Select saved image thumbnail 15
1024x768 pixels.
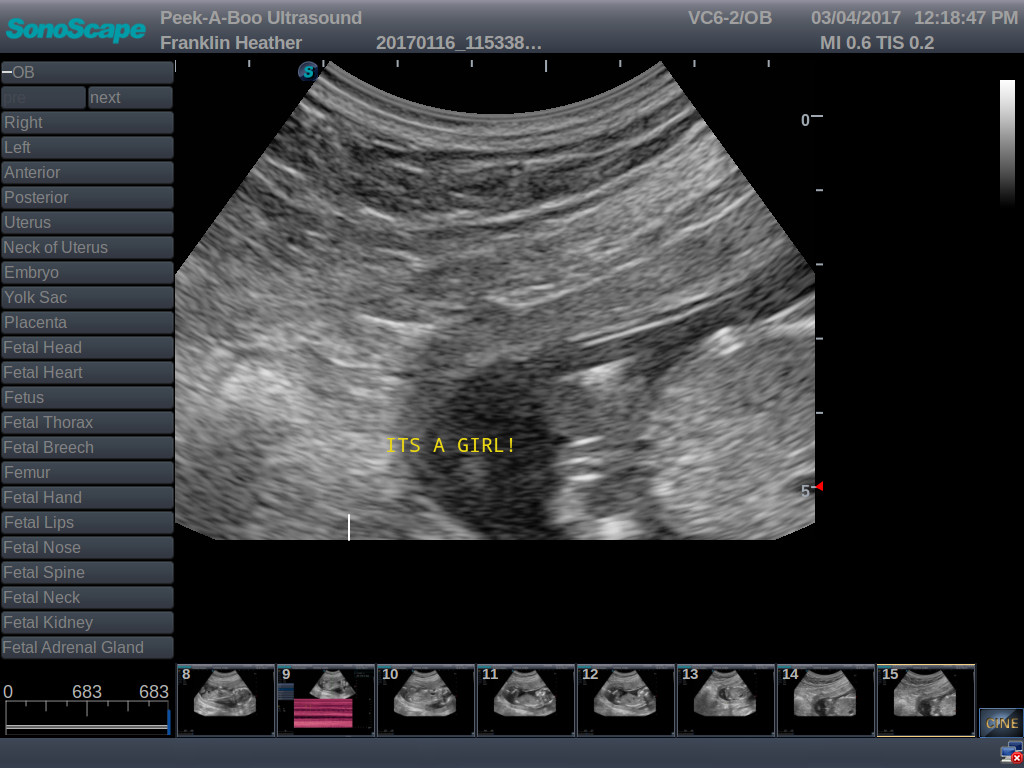tap(925, 700)
